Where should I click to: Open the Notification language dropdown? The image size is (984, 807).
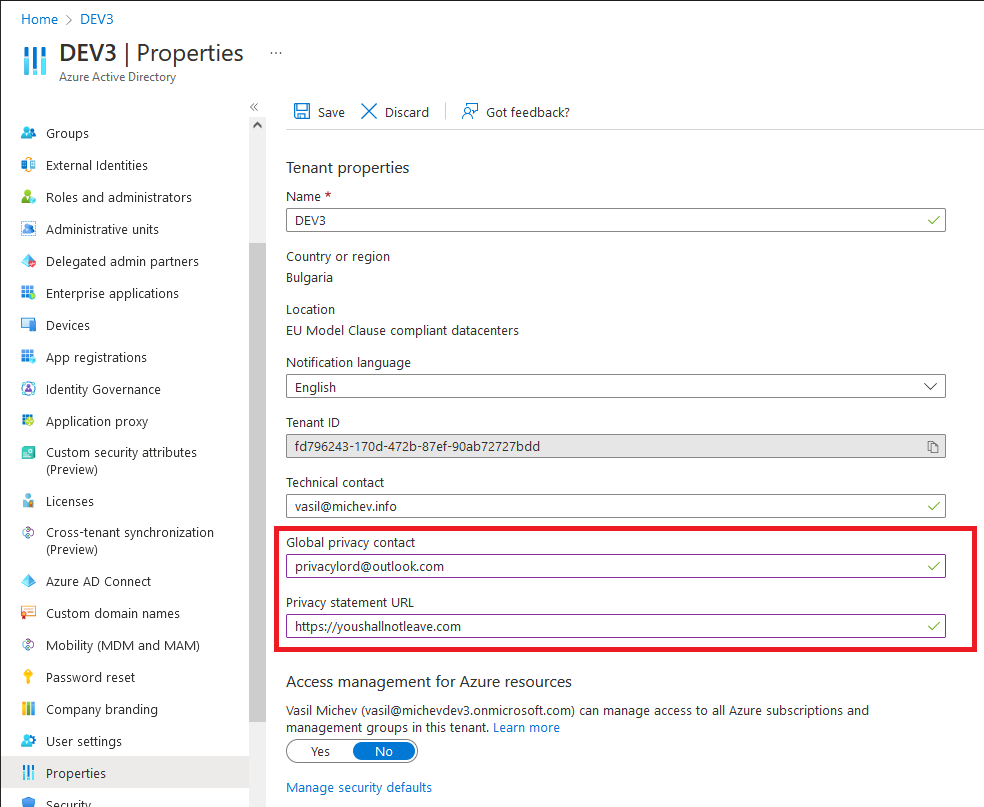click(615, 387)
